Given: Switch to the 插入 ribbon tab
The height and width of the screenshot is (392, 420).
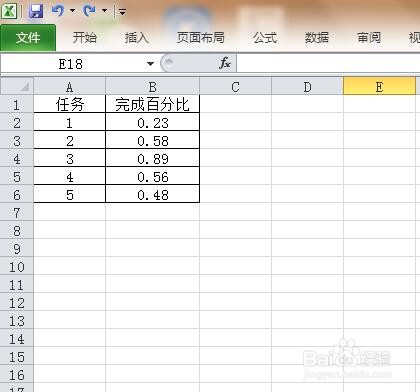Looking at the screenshot, I should tap(137, 37).
